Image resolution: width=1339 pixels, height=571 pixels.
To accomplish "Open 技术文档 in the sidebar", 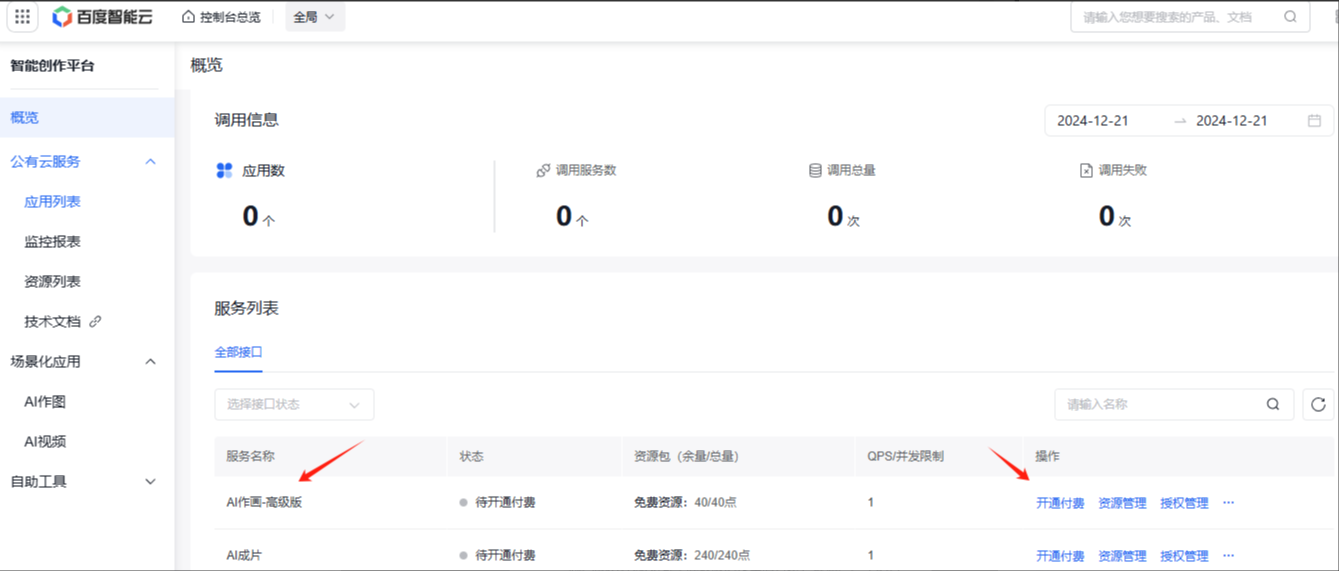I will [x=52, y=322].
